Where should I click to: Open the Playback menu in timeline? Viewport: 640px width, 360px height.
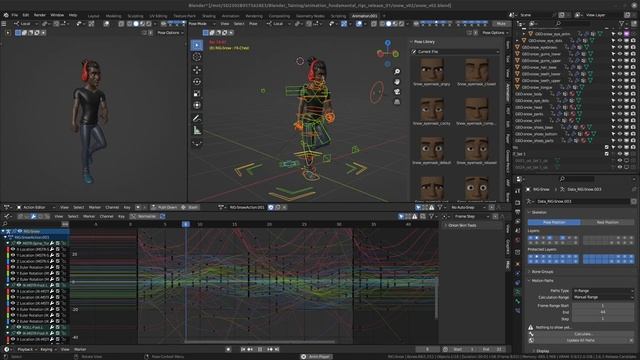26,349
